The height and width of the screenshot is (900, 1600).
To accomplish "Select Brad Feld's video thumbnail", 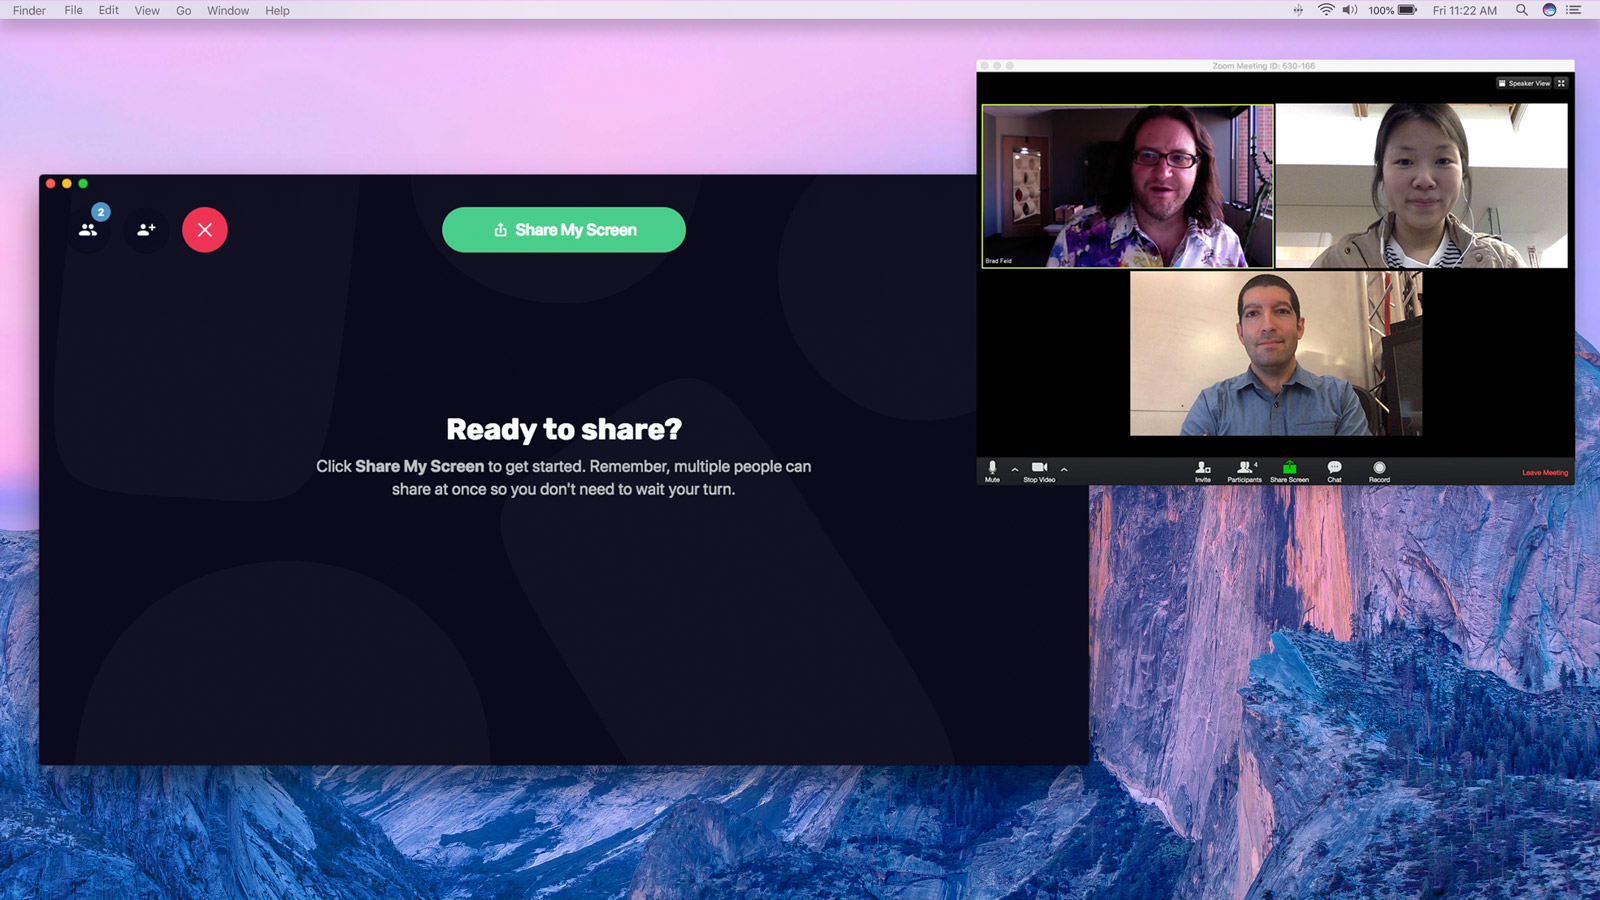I will [x=1127, y=186].
